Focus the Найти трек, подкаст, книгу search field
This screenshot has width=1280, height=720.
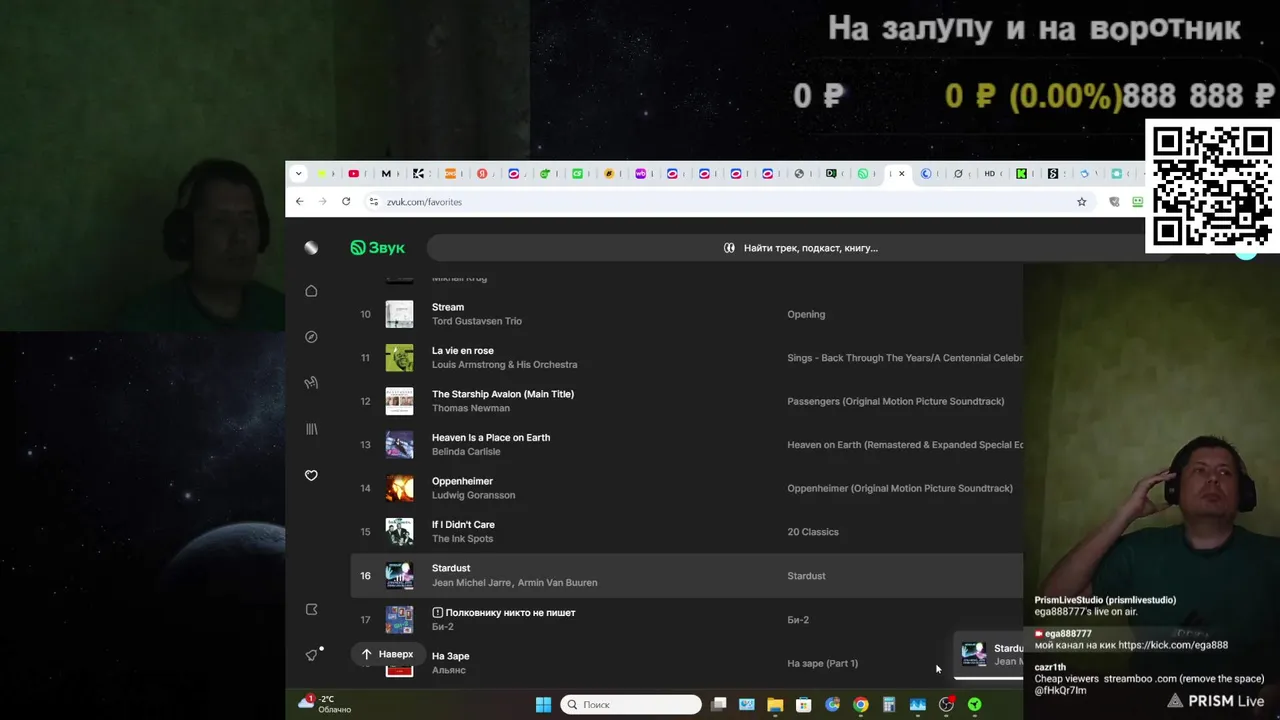800,248
